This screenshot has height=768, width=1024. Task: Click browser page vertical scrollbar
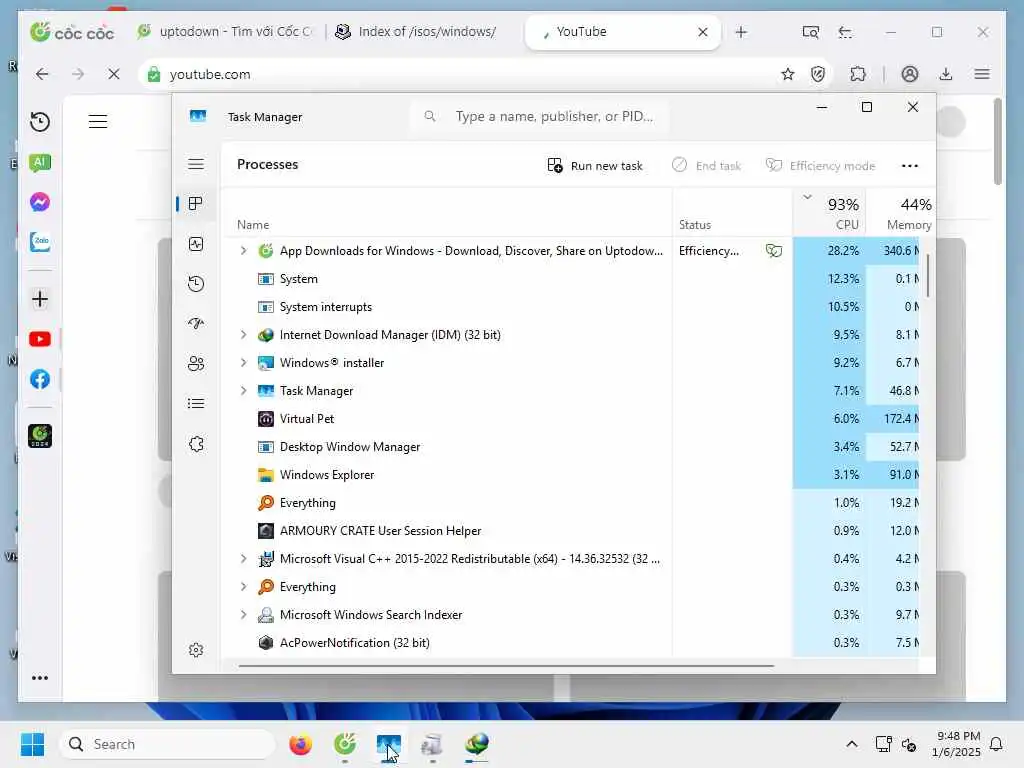tap(997, 141)
